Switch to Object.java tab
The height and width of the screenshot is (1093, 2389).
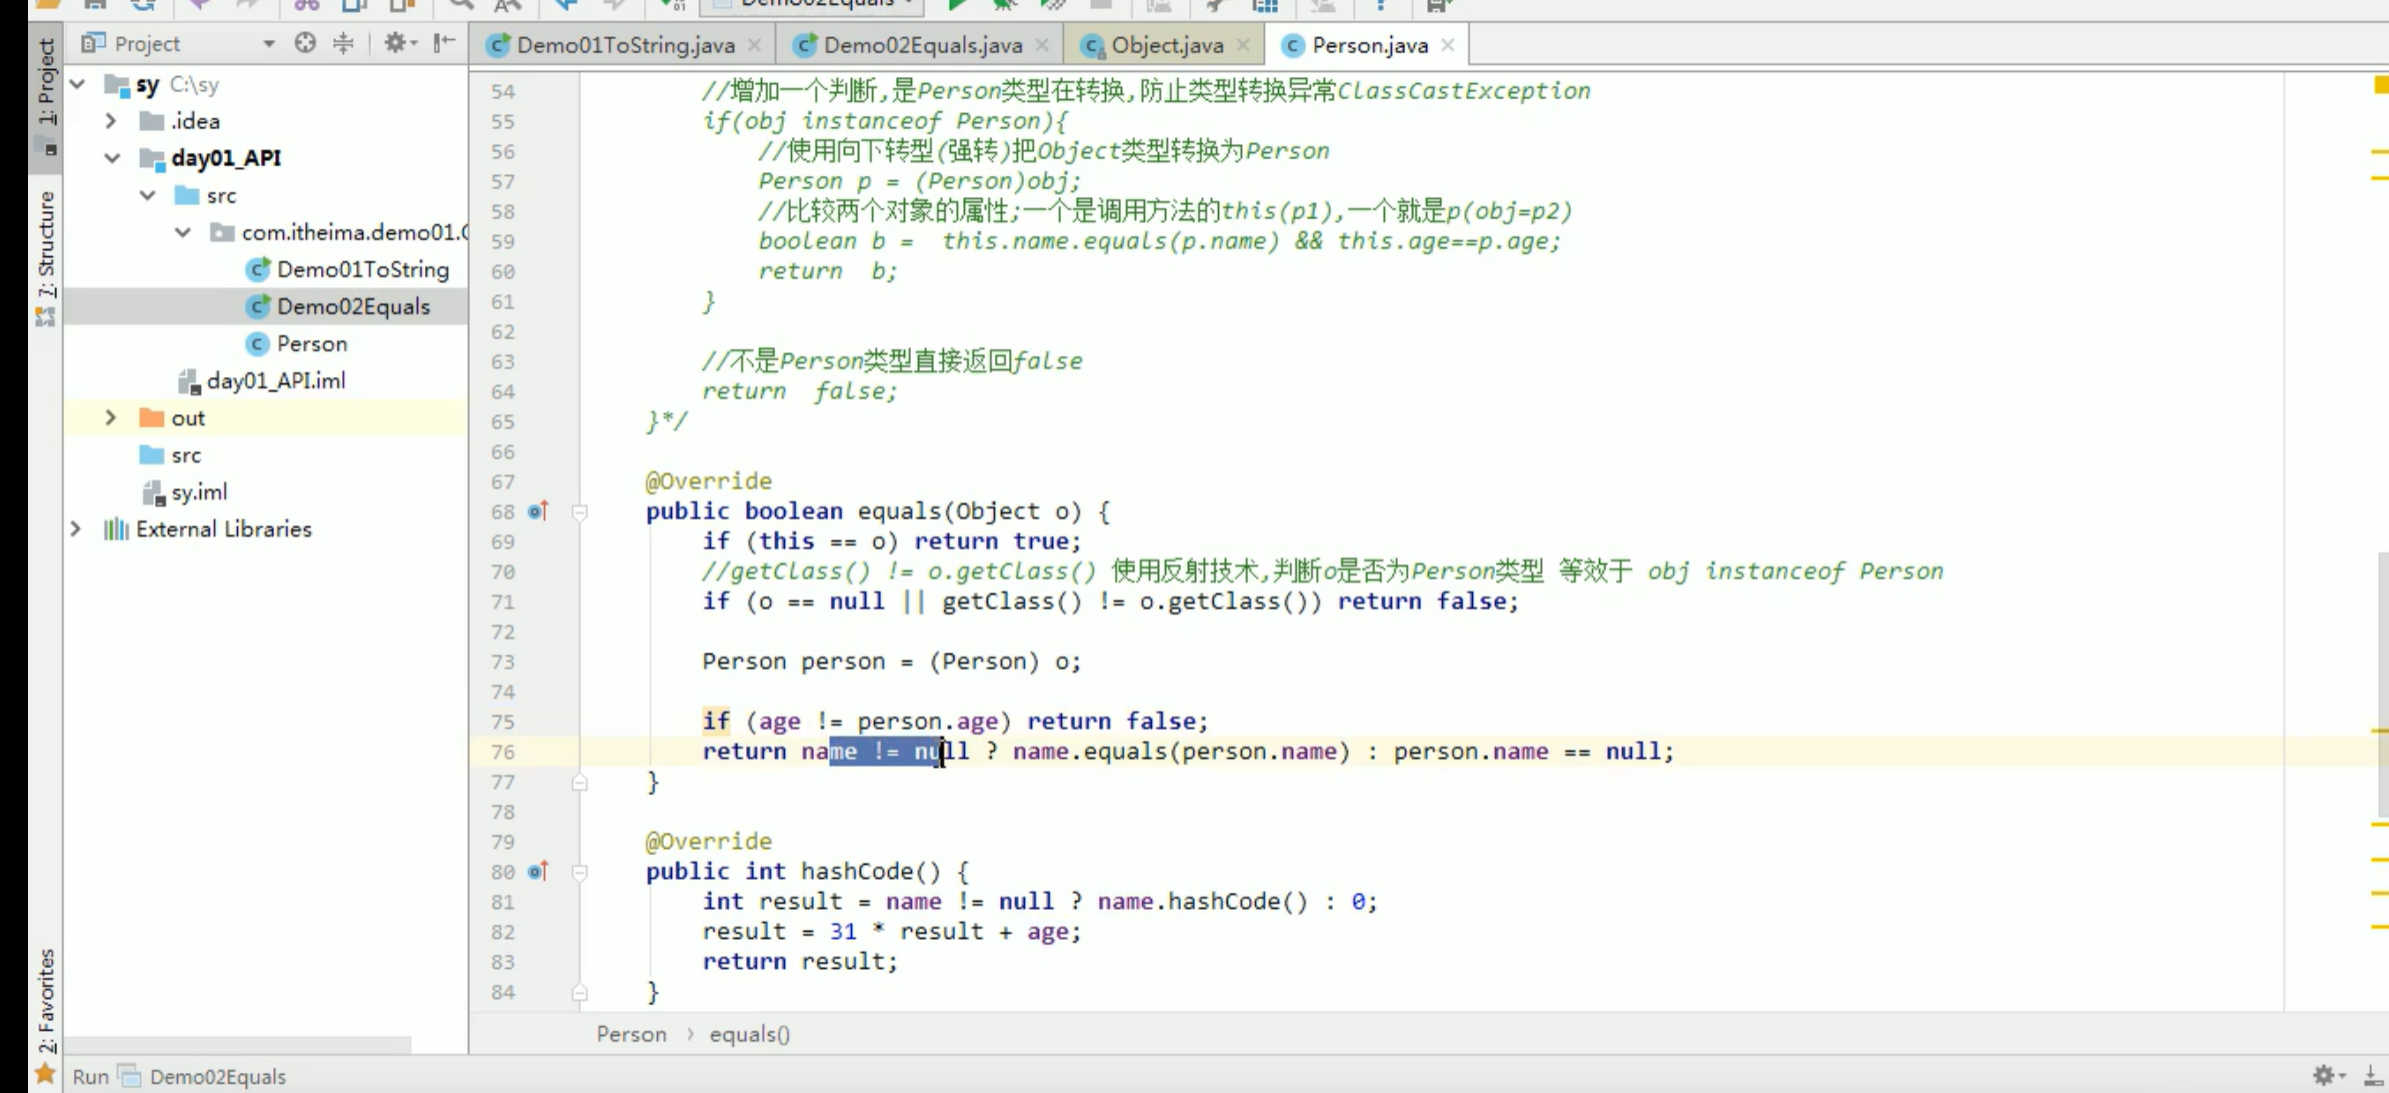[x=1166, y=45]
